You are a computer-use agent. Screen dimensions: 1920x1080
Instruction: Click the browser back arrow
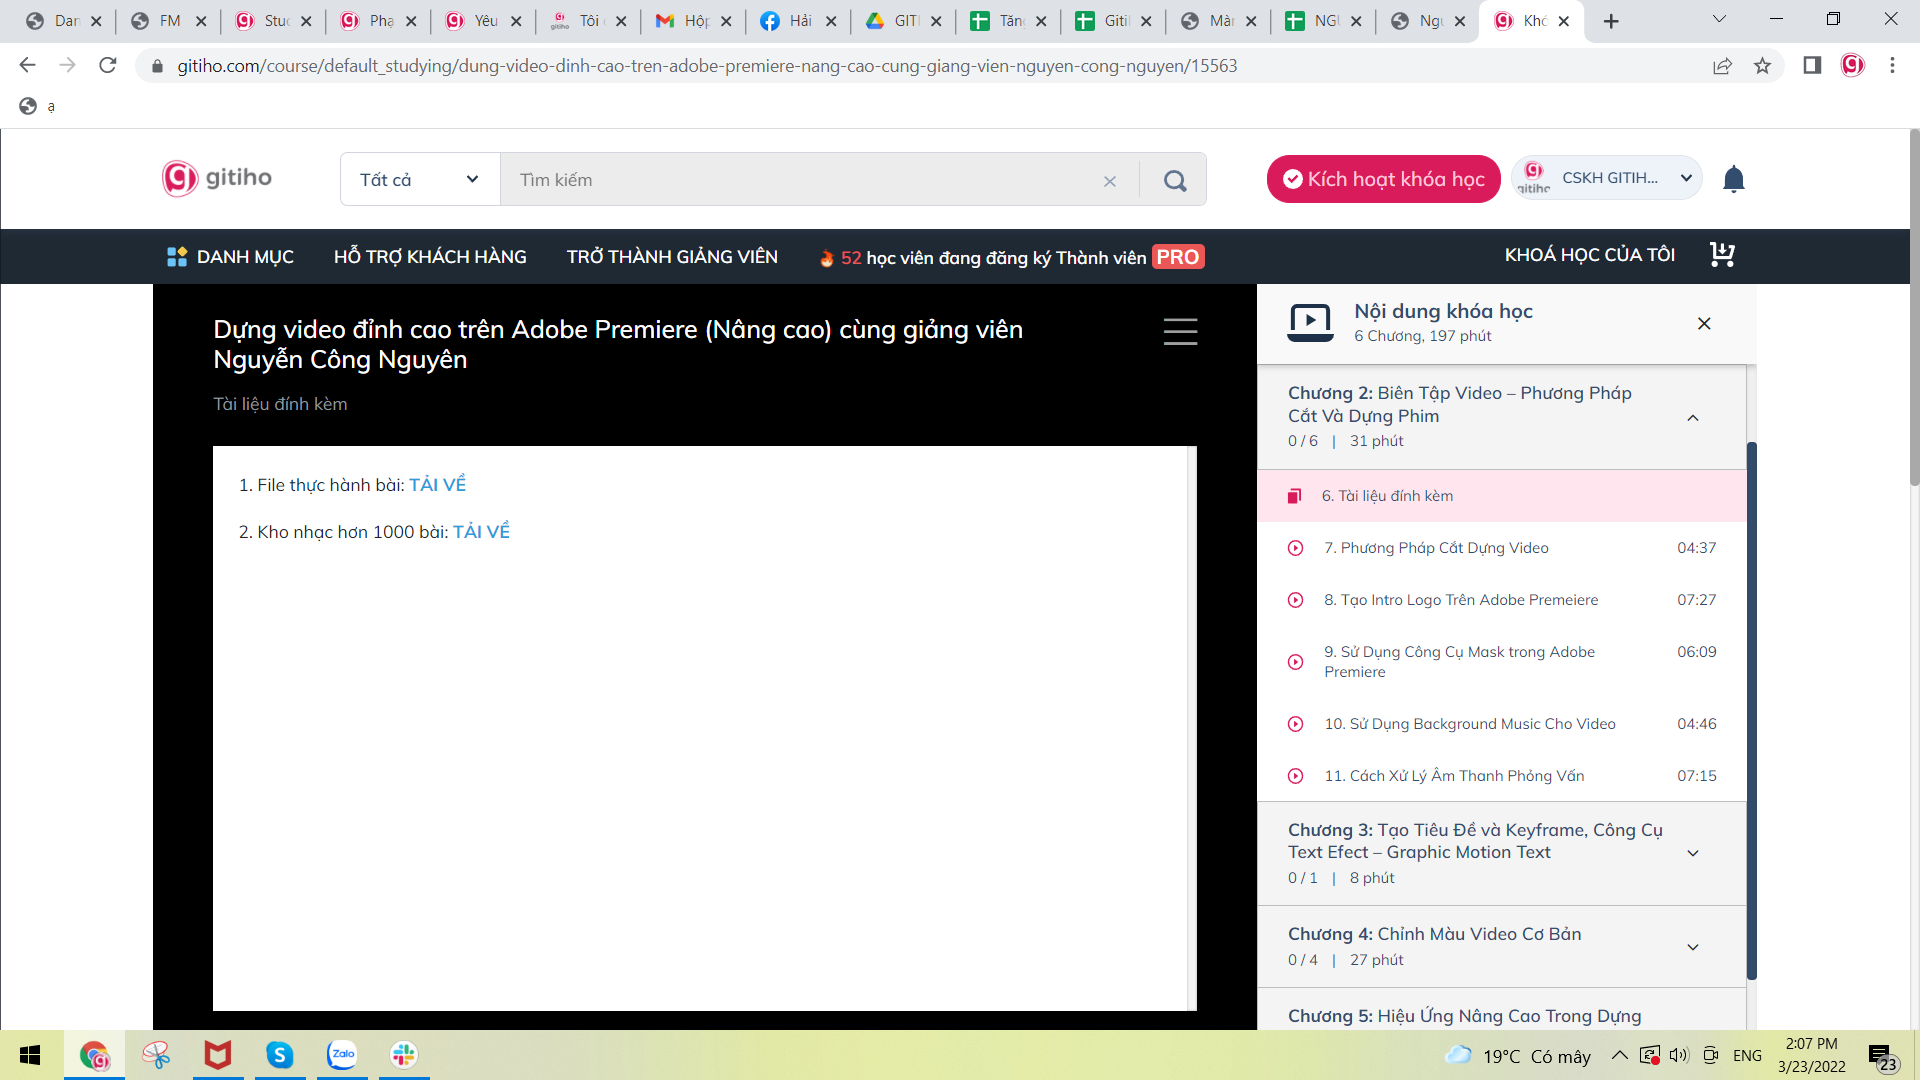pos(27,65)
